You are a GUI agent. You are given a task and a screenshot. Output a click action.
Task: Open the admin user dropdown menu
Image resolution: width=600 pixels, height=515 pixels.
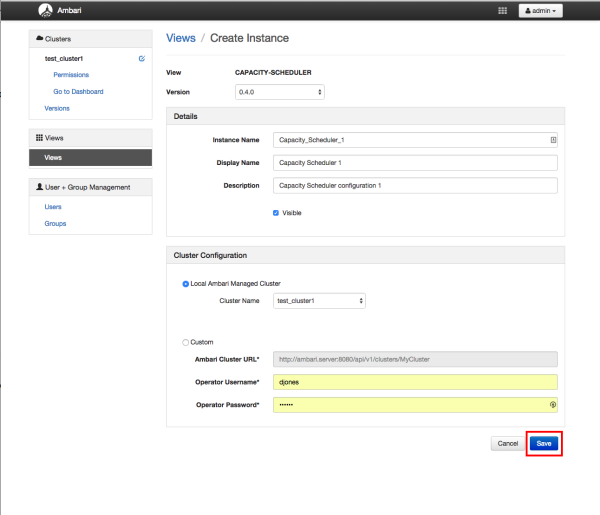click(541, 11)
